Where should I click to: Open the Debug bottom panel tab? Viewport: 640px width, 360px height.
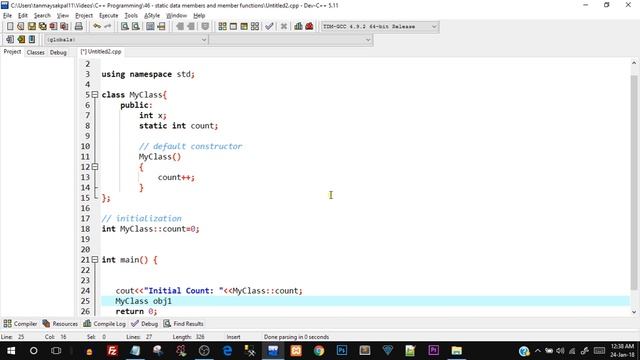point(144,324)
